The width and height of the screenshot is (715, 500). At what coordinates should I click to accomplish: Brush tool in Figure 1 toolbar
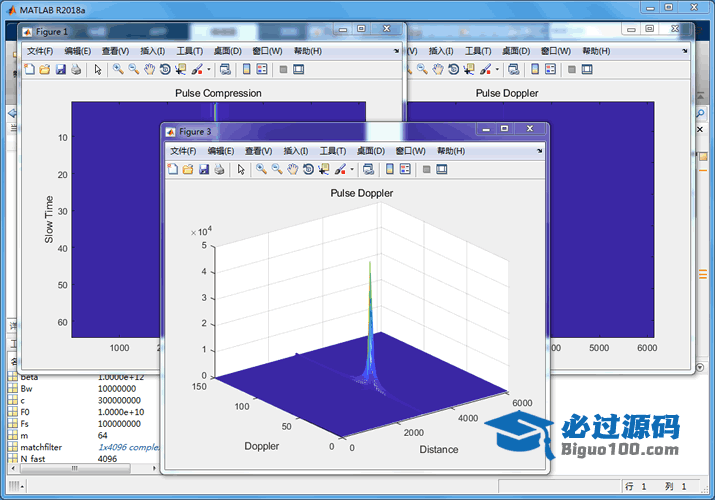point(197,69)
